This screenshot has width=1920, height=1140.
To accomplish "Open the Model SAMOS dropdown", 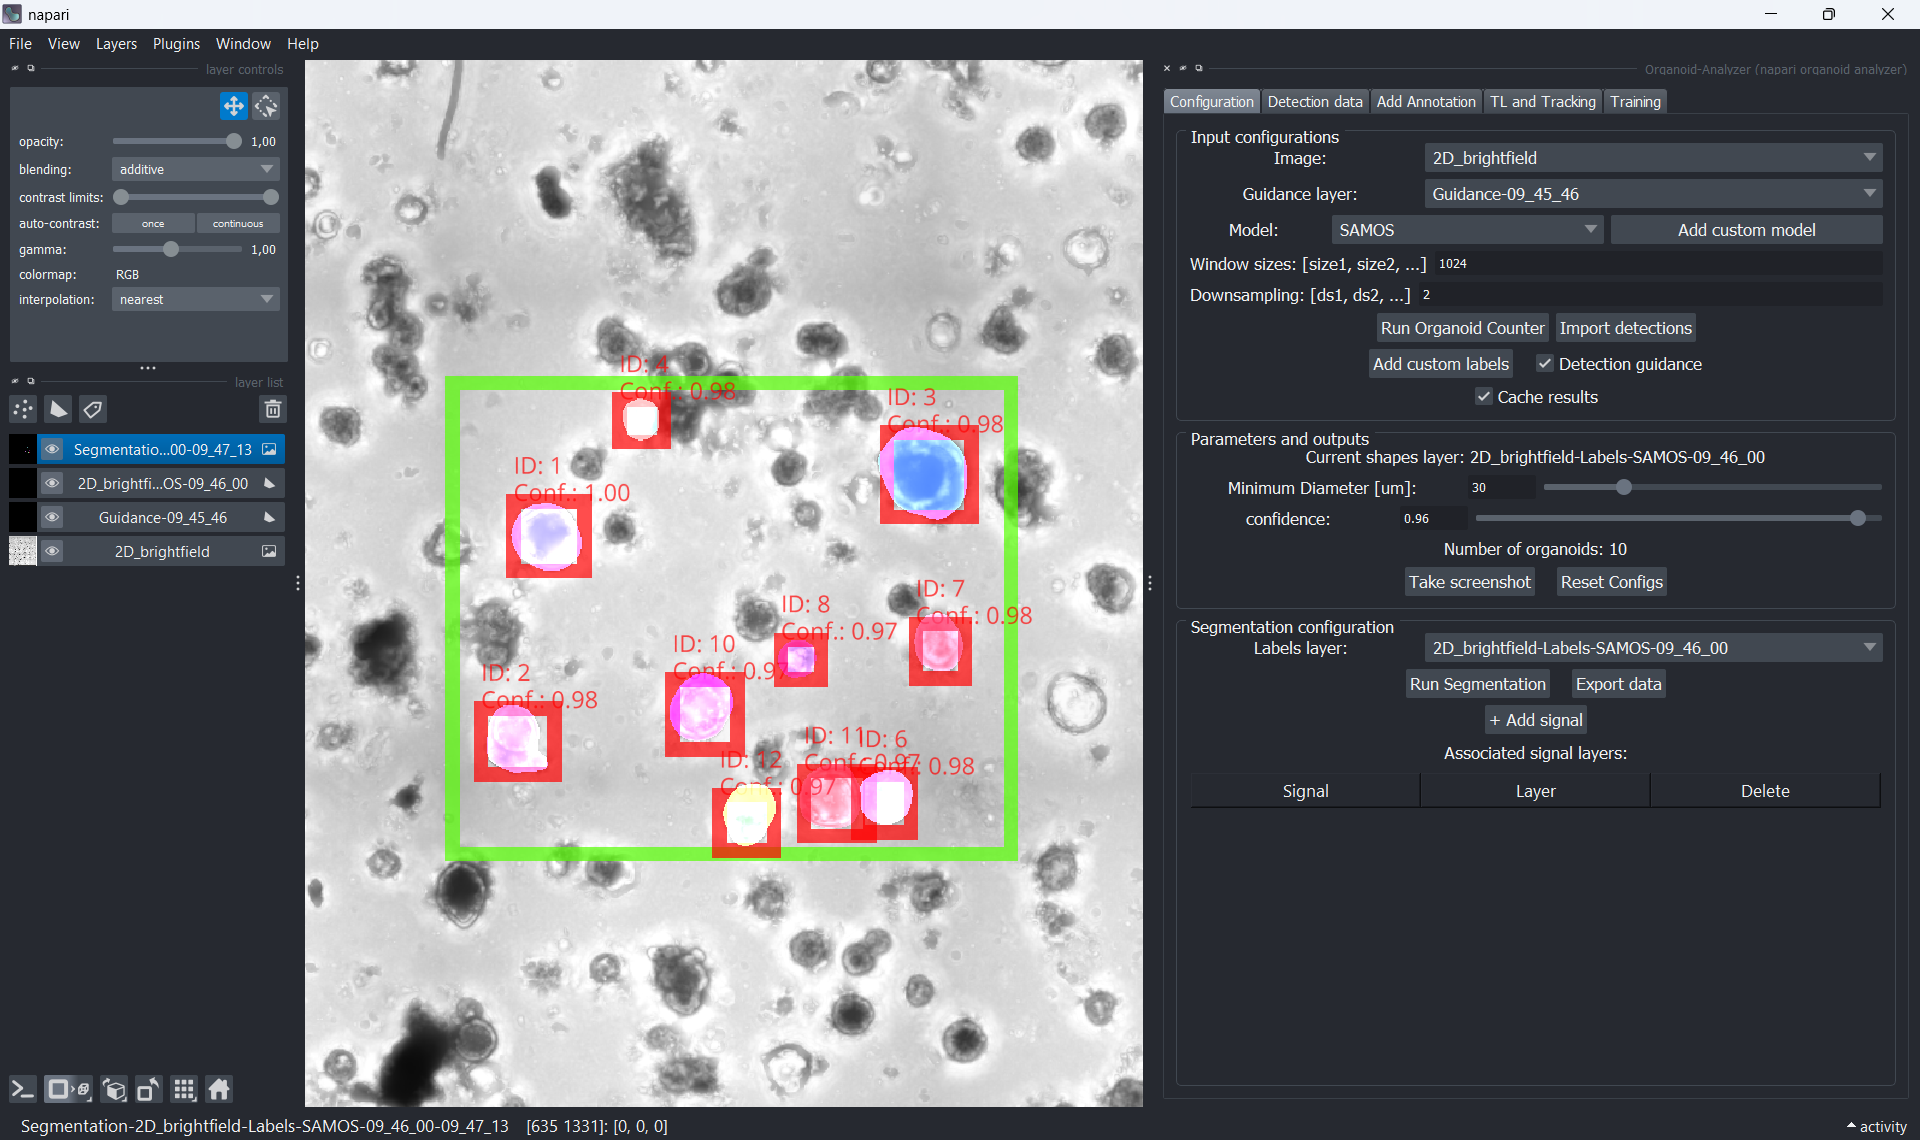I will click(x=1466, y=230).
